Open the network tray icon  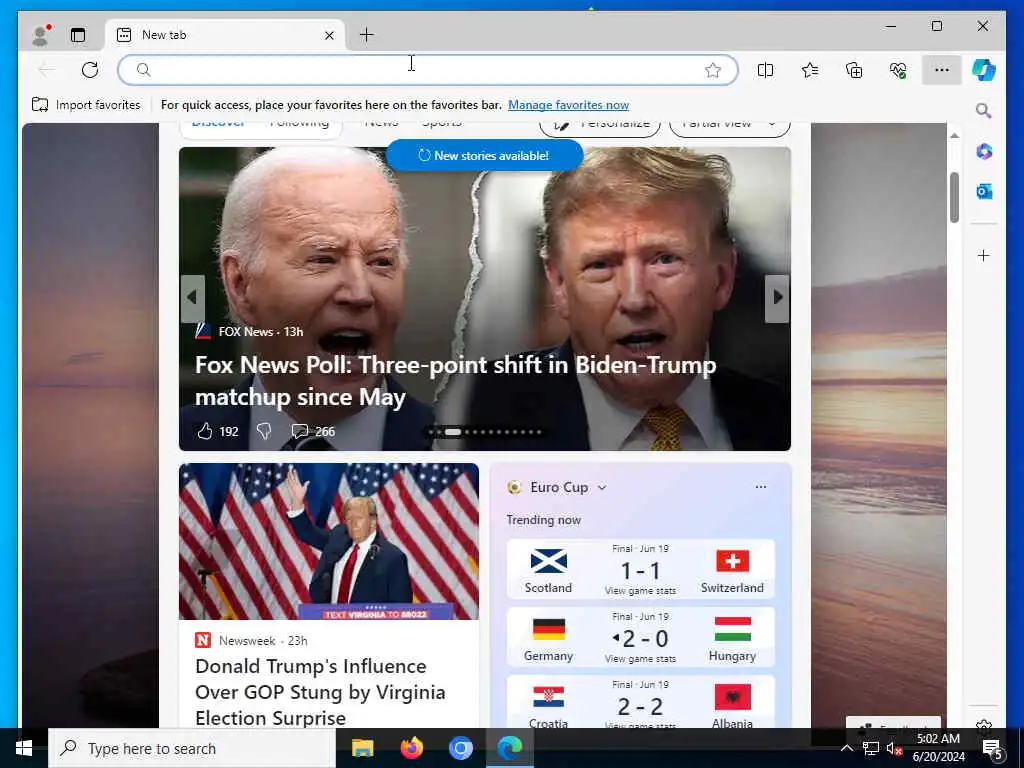(870, 748)
